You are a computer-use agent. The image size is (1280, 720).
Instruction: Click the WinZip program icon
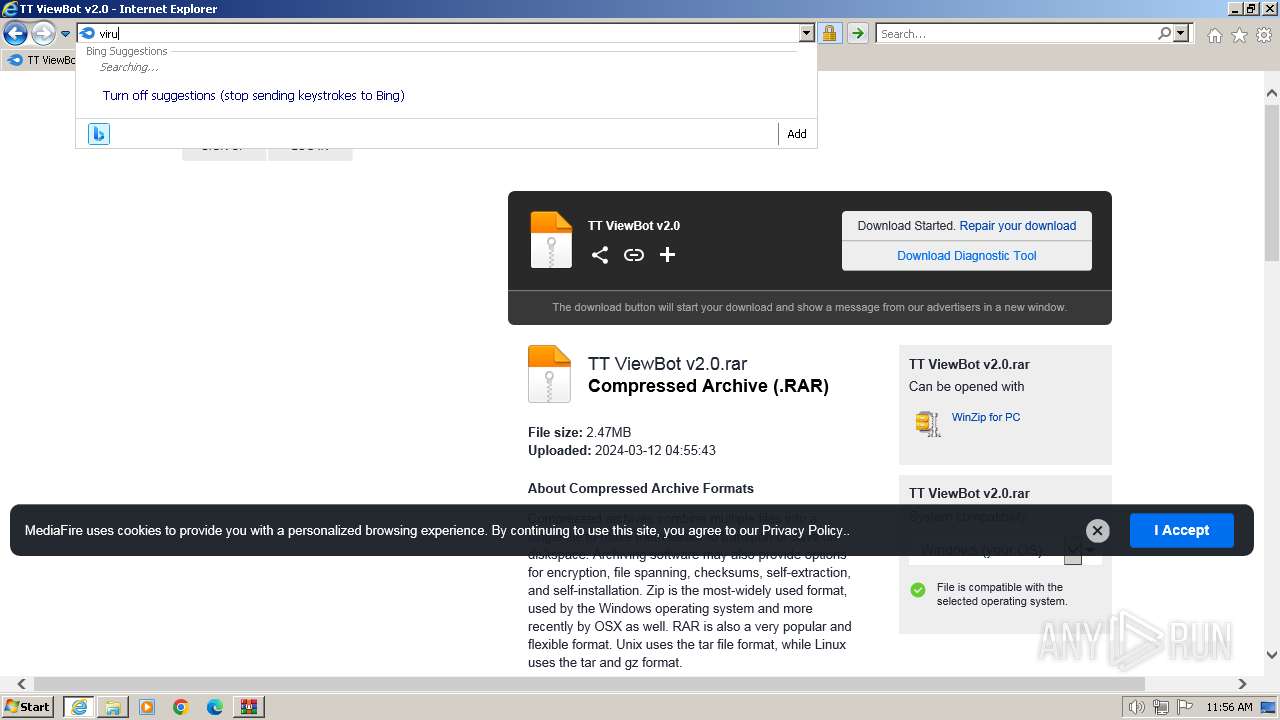pyautogui.click(x=928, y=423)
